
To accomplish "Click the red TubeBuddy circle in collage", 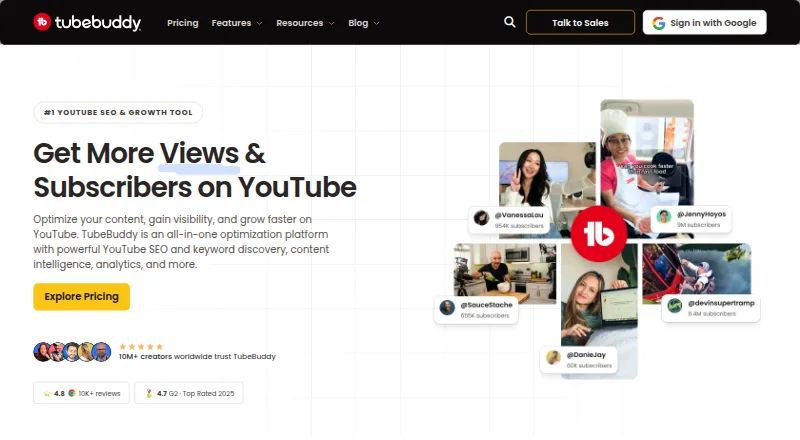I will click(598, 234).
